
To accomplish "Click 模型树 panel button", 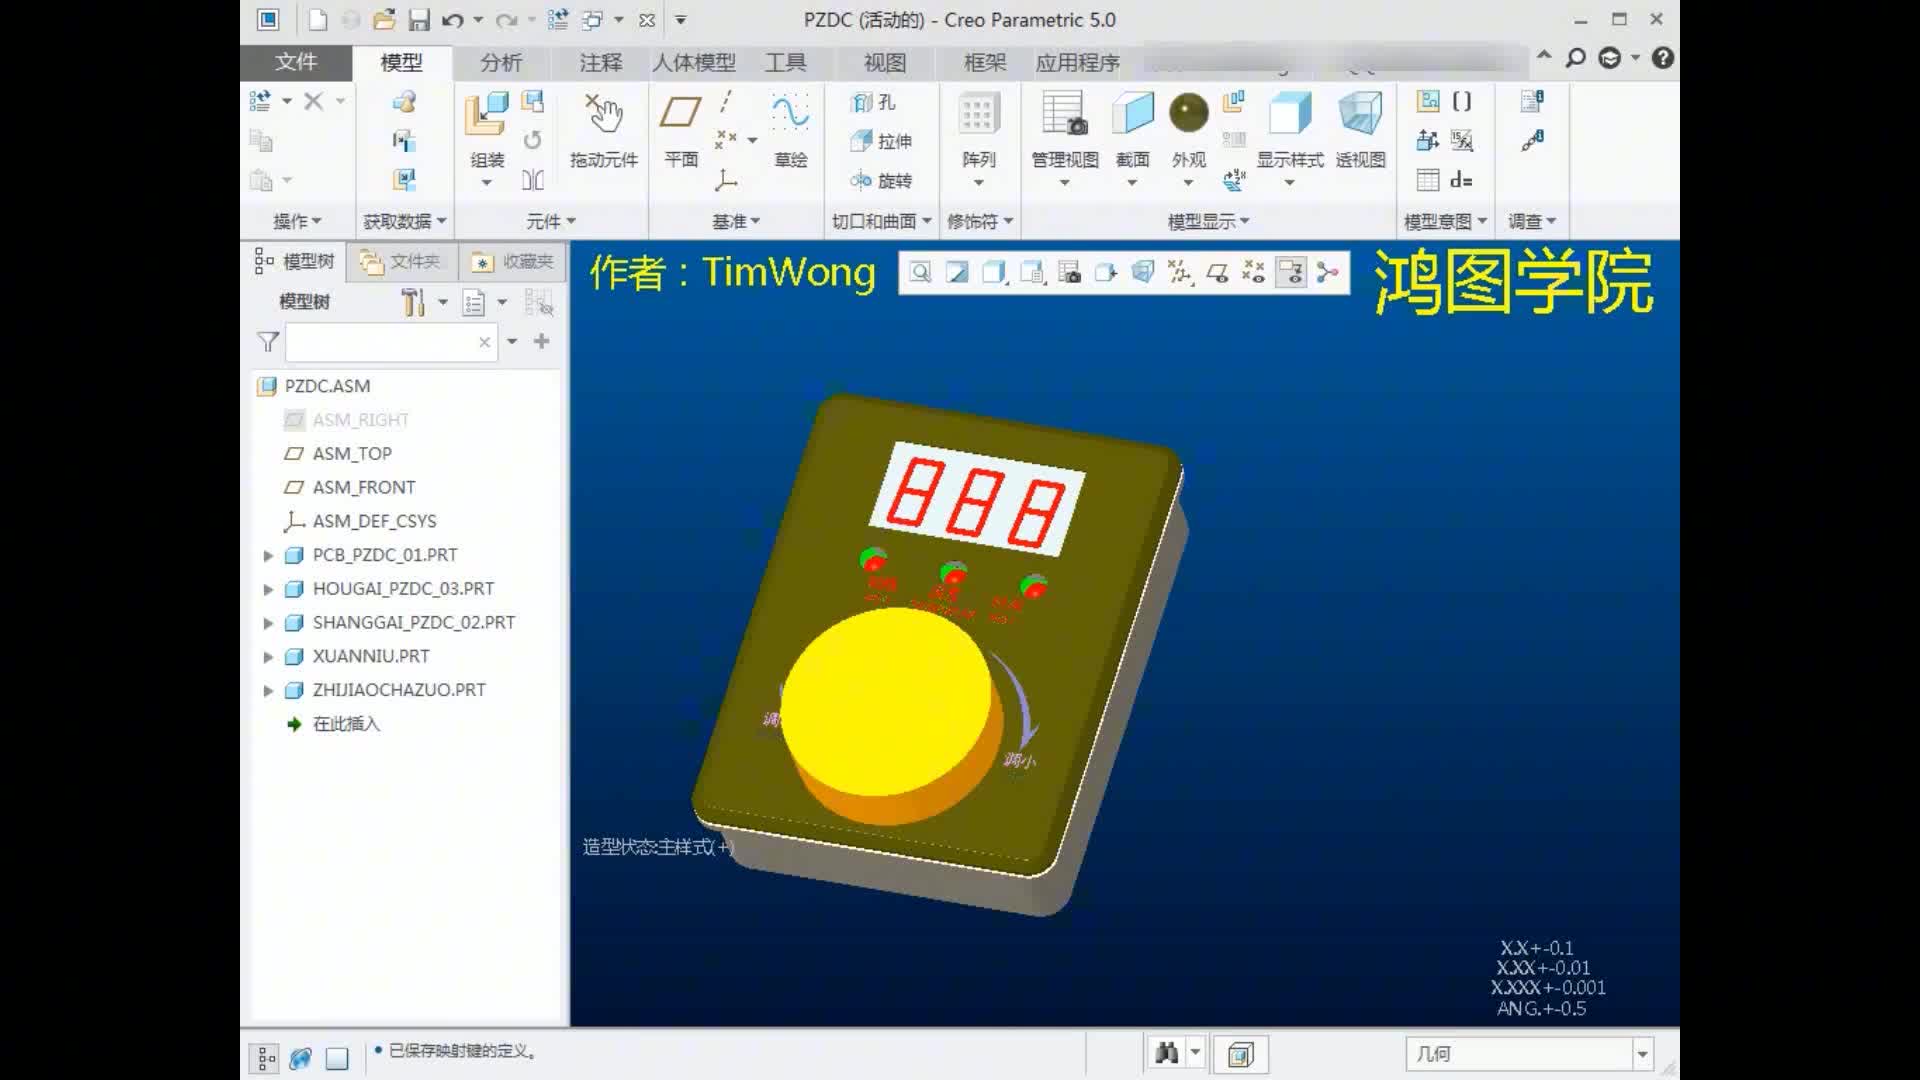I will (x=294, y=260).
